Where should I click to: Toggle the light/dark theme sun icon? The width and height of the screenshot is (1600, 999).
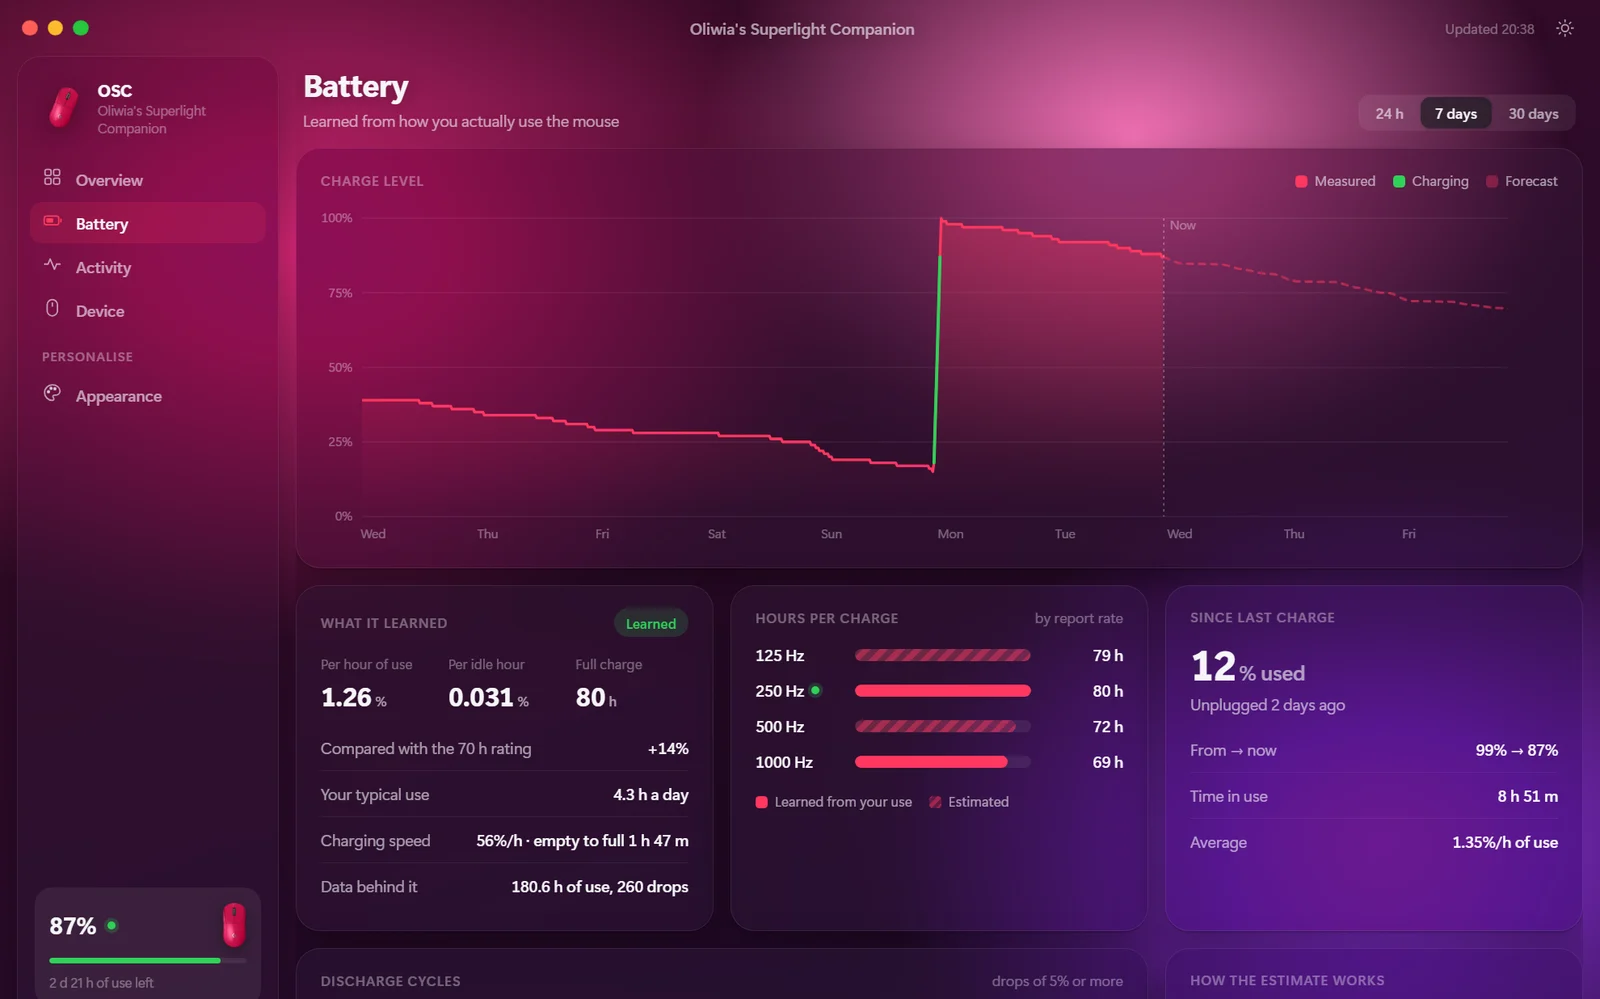tap(1565, 28)
